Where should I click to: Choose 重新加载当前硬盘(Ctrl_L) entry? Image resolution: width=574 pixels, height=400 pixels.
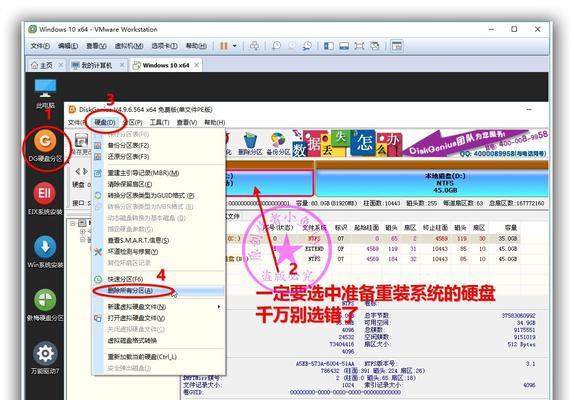point(159,357)
